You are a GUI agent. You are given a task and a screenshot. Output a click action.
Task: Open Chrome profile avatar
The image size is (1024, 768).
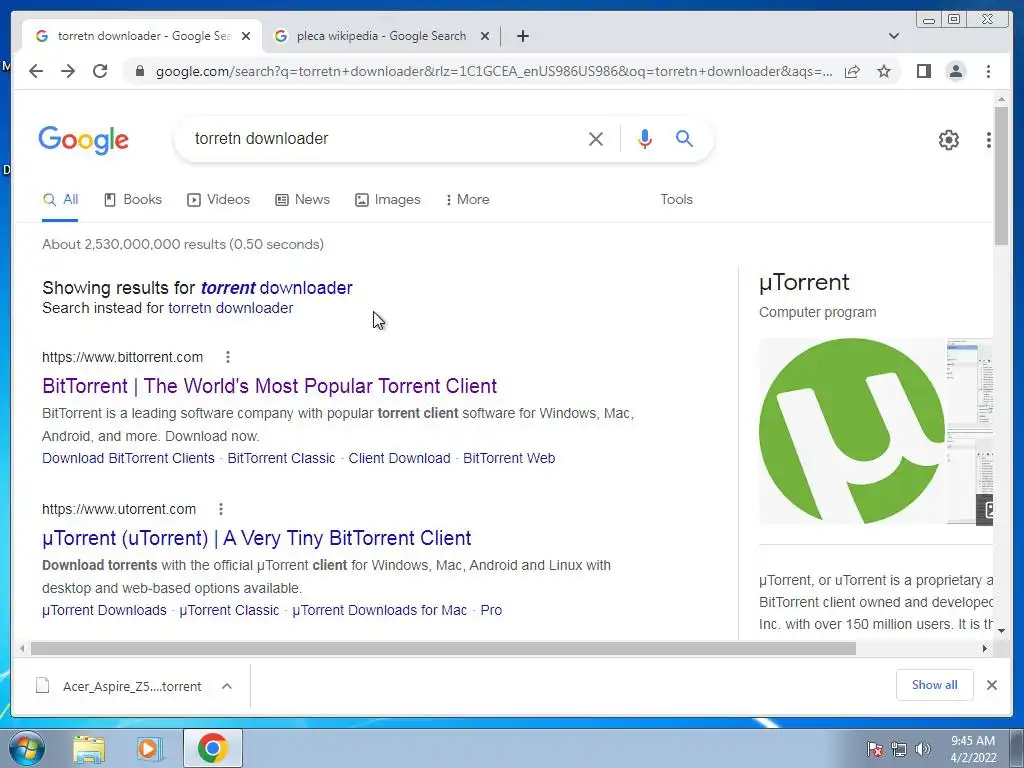click(x=956, y=71)
